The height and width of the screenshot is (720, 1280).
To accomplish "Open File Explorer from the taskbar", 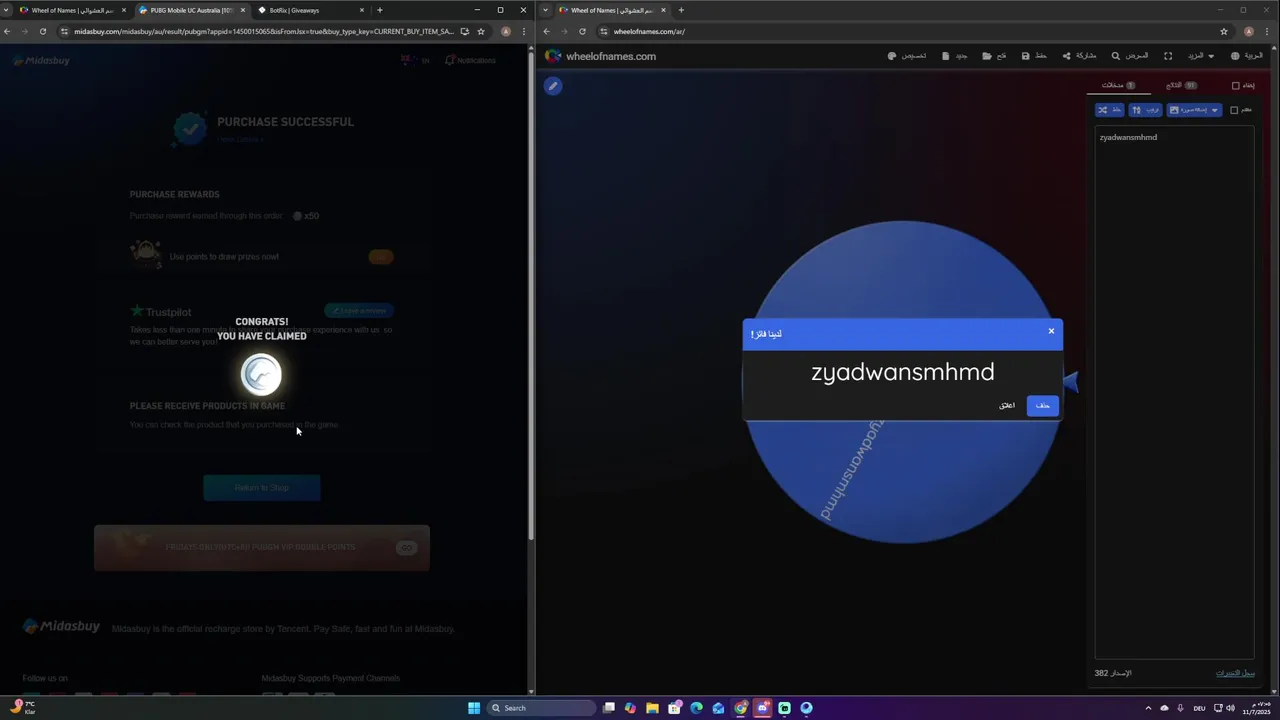I will pos(652,708).
